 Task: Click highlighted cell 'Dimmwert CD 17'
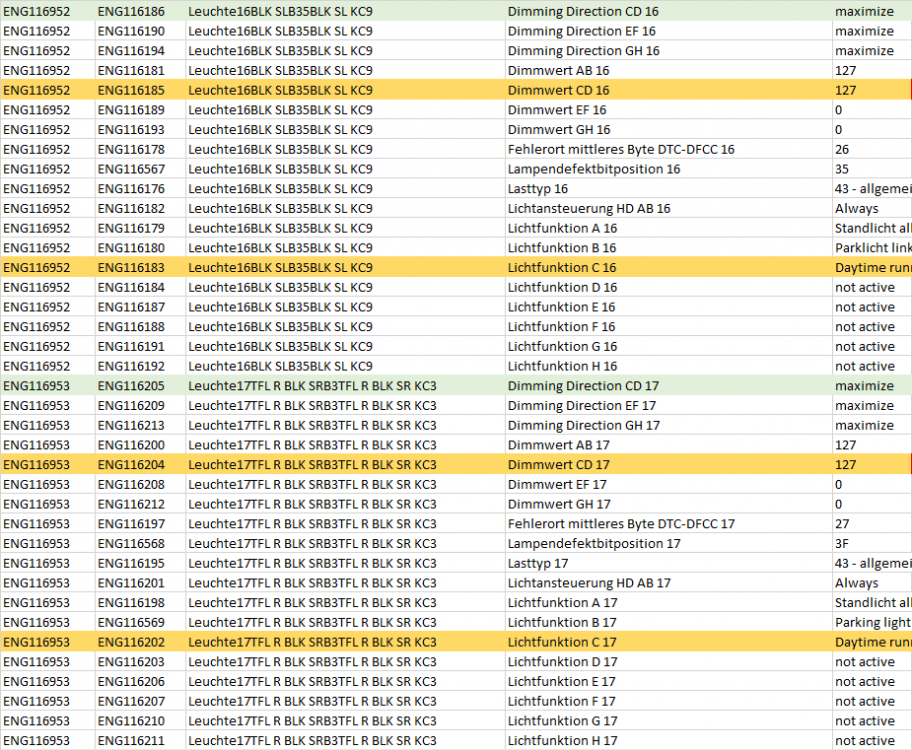click(x=668, y=465)
